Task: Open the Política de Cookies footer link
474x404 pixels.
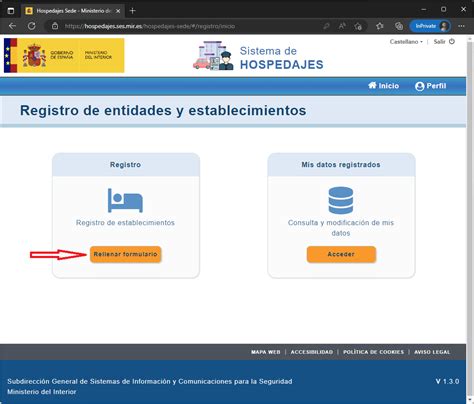Action: [373, 352]
